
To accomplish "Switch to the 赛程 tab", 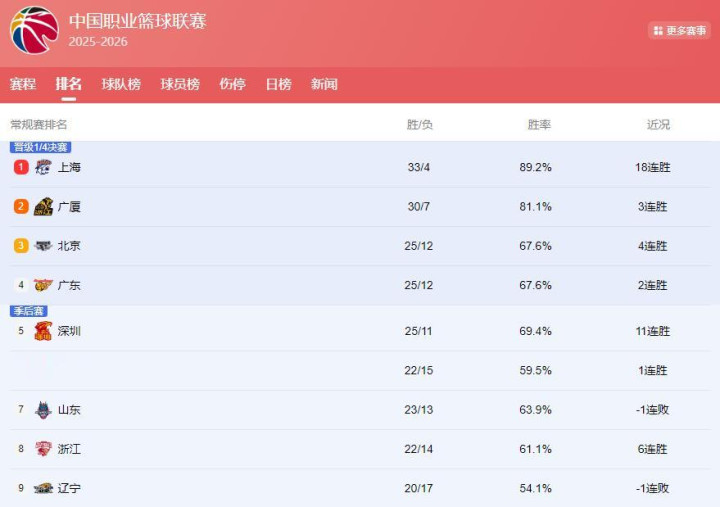I will tap(23, 84).
